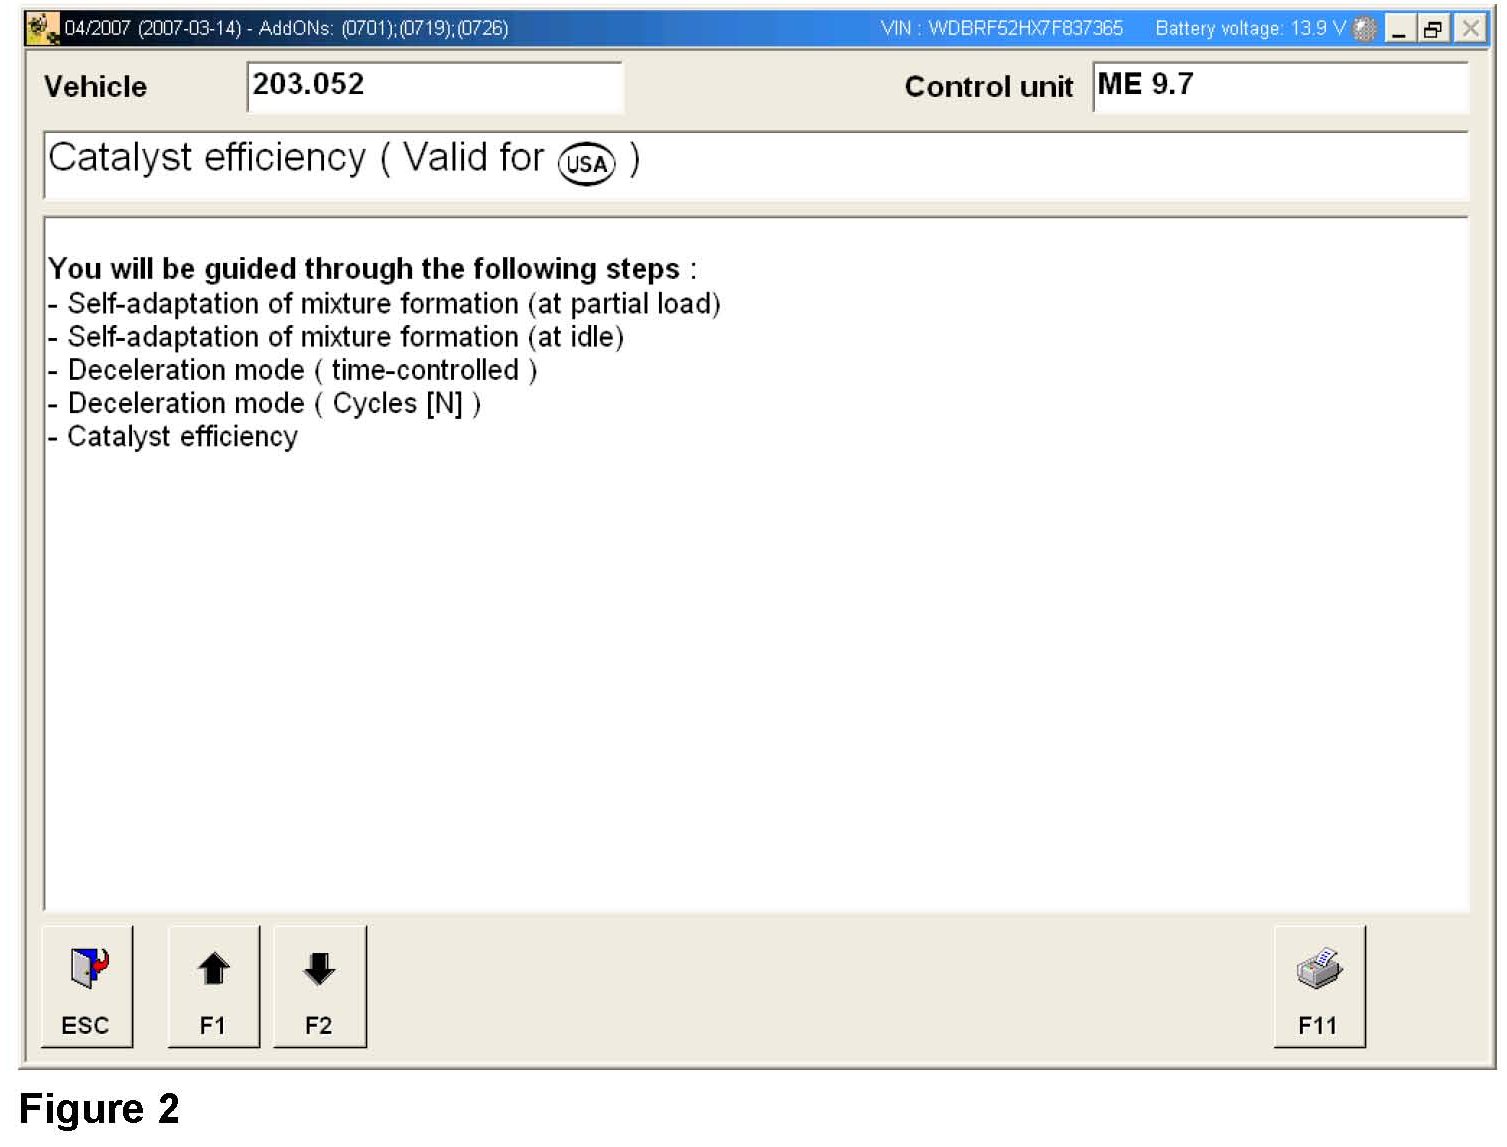Image resolution: width=1507 pixels, height=1147 pixels.
Task: Minimize the diagnostic window
Action: tap(1399, 29)
